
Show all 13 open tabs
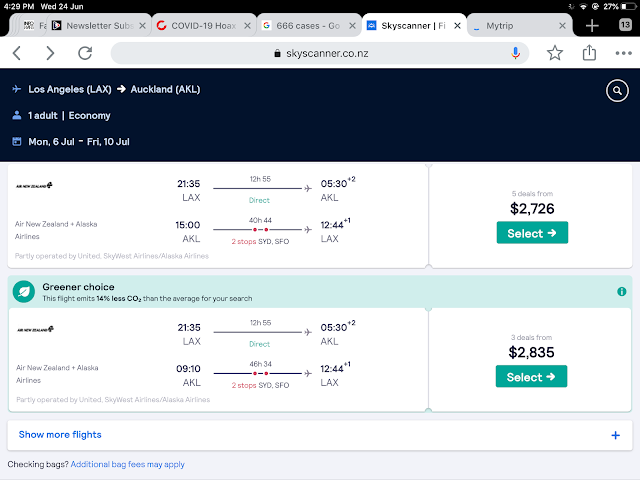click(x=625, y=25)
